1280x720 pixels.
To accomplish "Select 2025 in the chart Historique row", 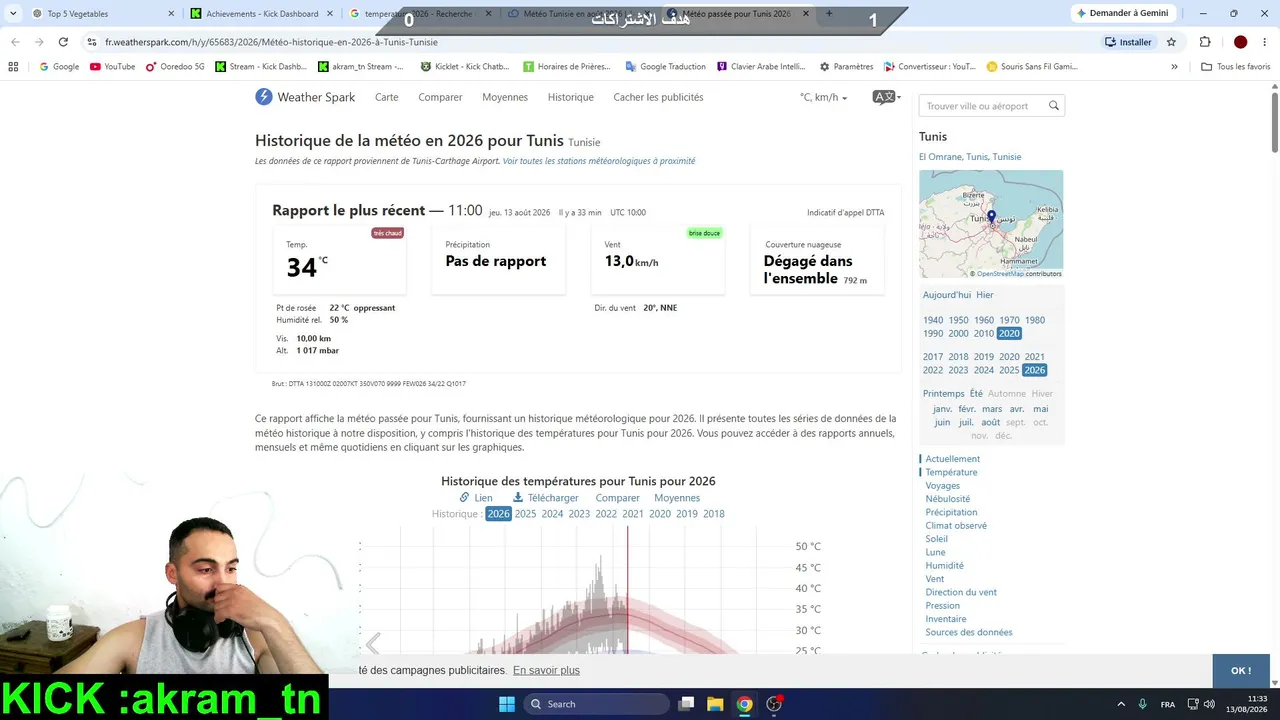I will (x=525, y=514).
